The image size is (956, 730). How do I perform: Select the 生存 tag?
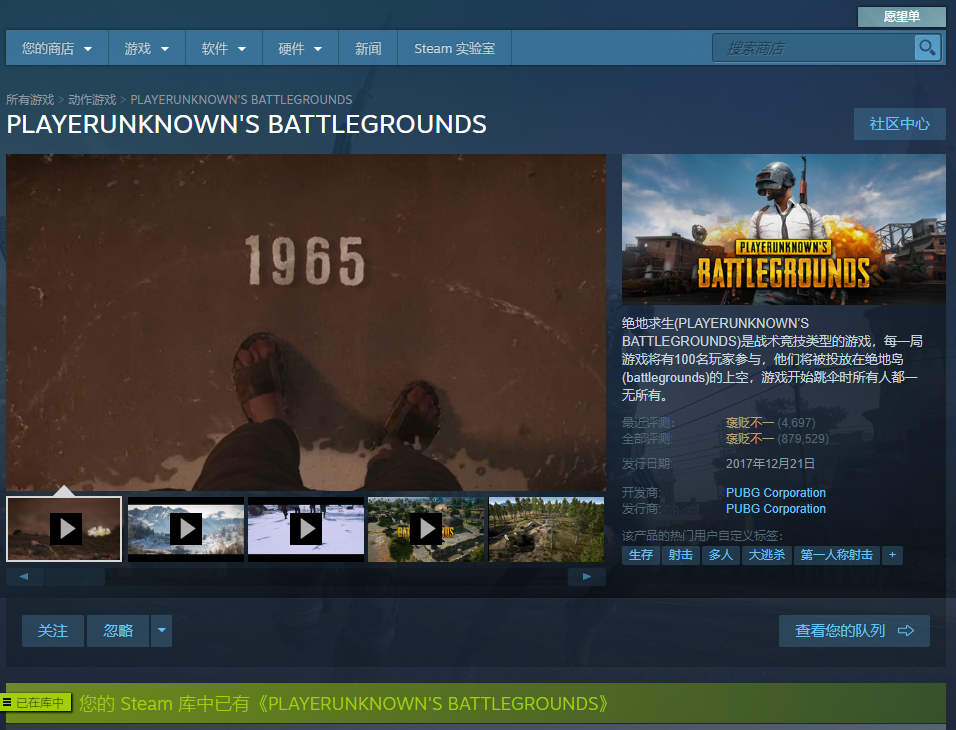tap(641, 555)
